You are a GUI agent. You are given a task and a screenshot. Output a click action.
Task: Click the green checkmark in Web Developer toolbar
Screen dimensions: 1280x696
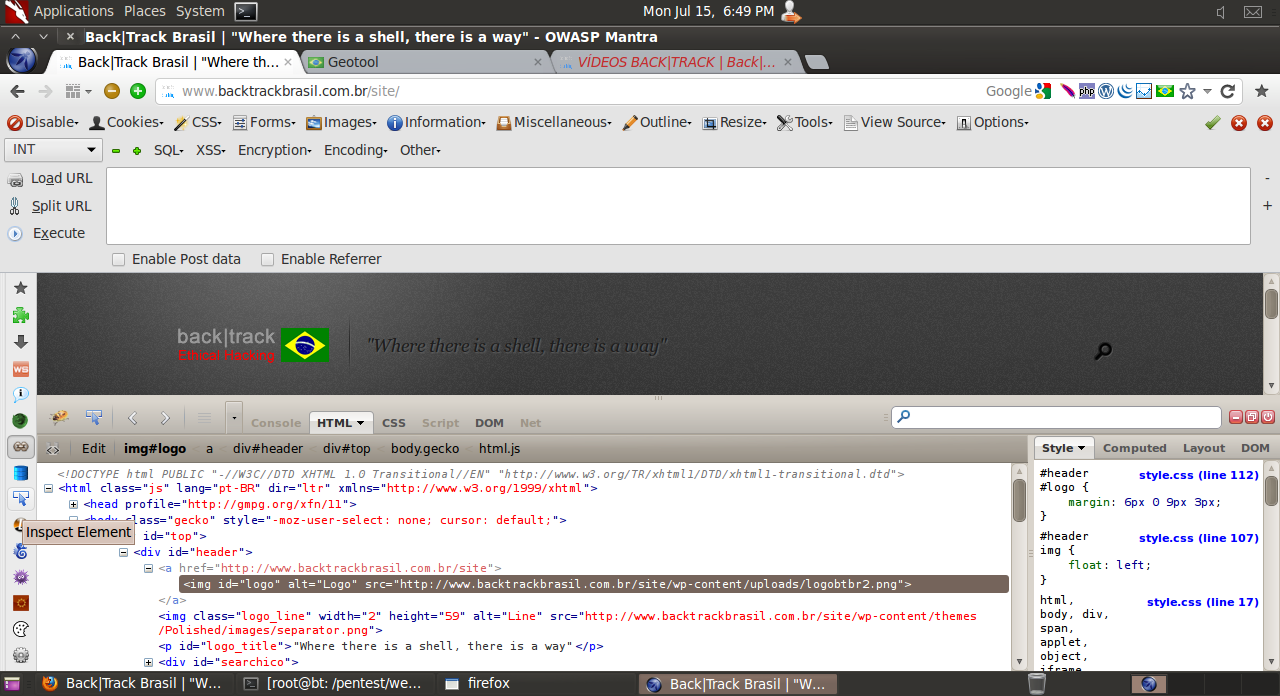click(x=1213, y=123)
